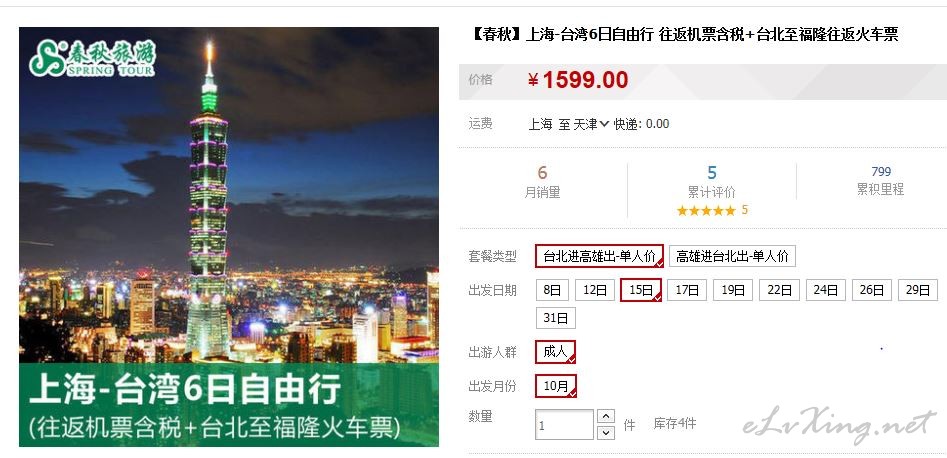Decrease quantity with the down arrow
Viewport: 947px width, 458px height.
click(x=606, y=433)
